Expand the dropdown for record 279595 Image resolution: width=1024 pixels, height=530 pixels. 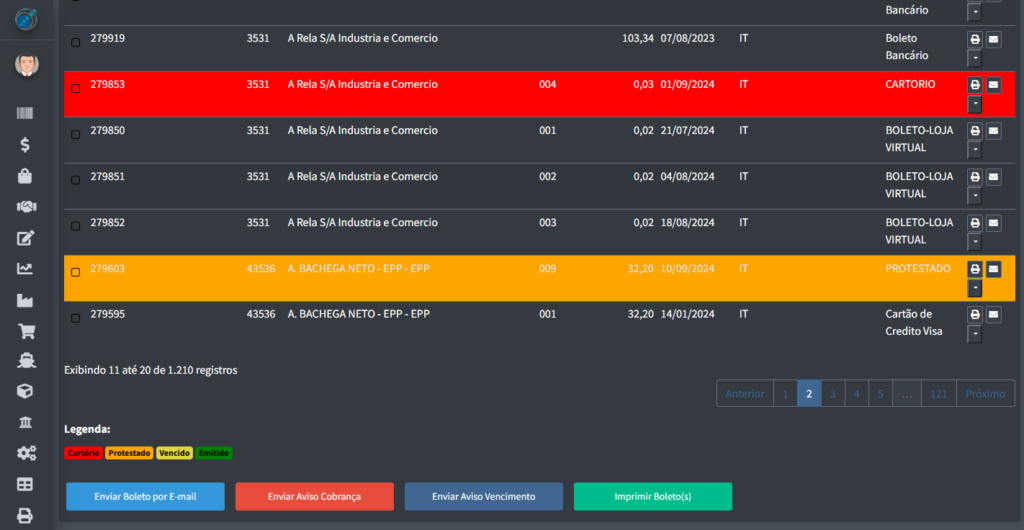click(975, 334)
